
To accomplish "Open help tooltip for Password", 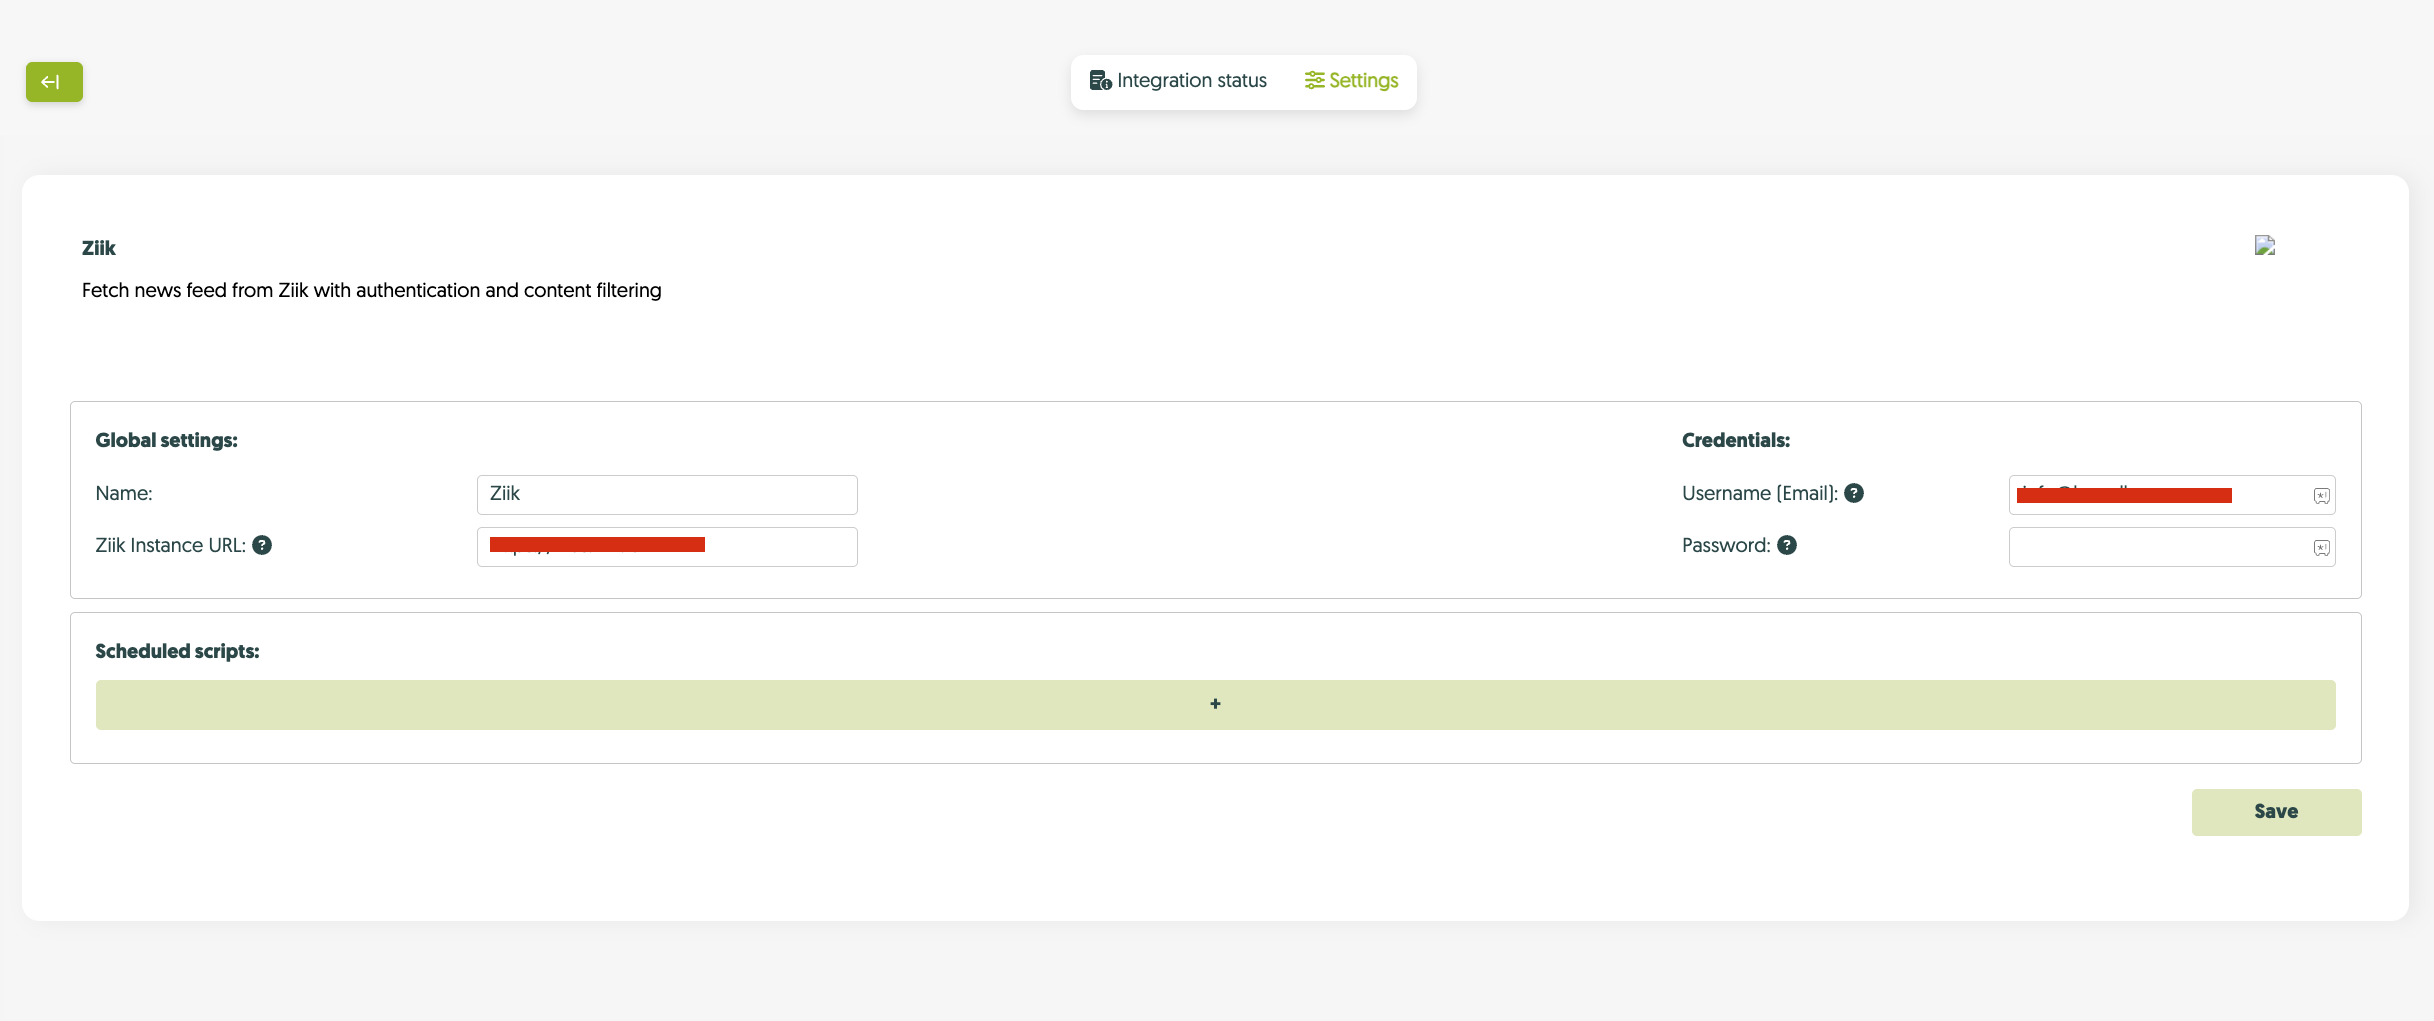I will tap(1786, 545).
